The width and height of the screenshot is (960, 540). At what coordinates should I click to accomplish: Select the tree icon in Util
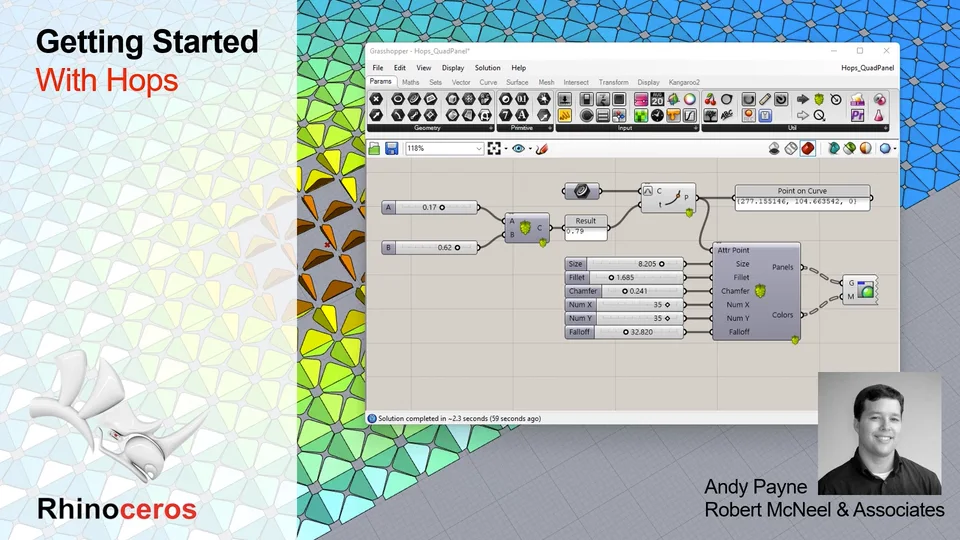[710, 115]
